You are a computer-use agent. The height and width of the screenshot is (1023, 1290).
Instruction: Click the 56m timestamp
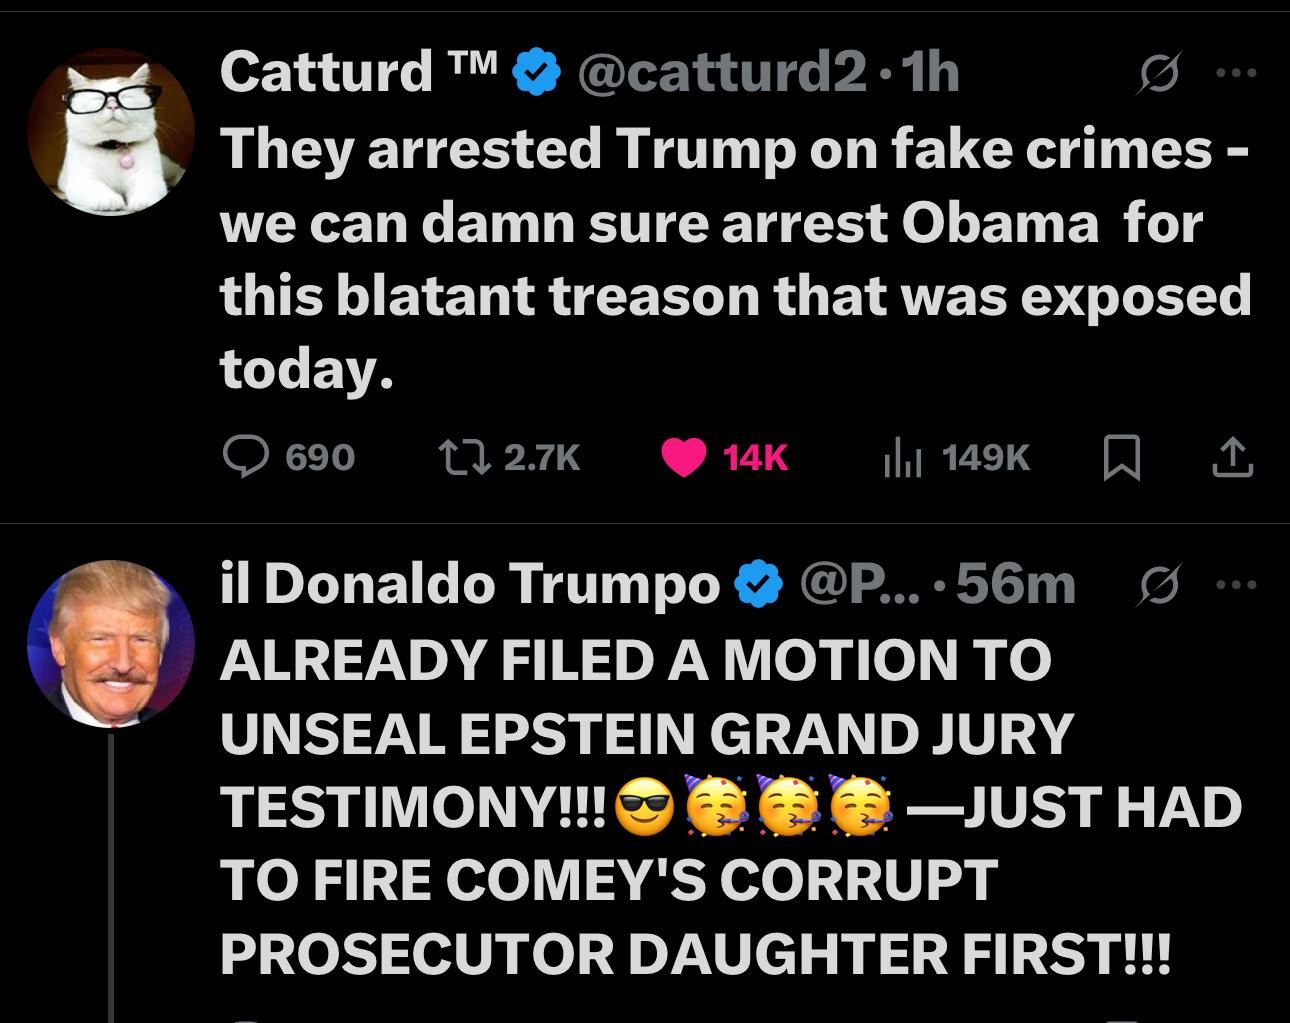click(x=1015, y=585)
